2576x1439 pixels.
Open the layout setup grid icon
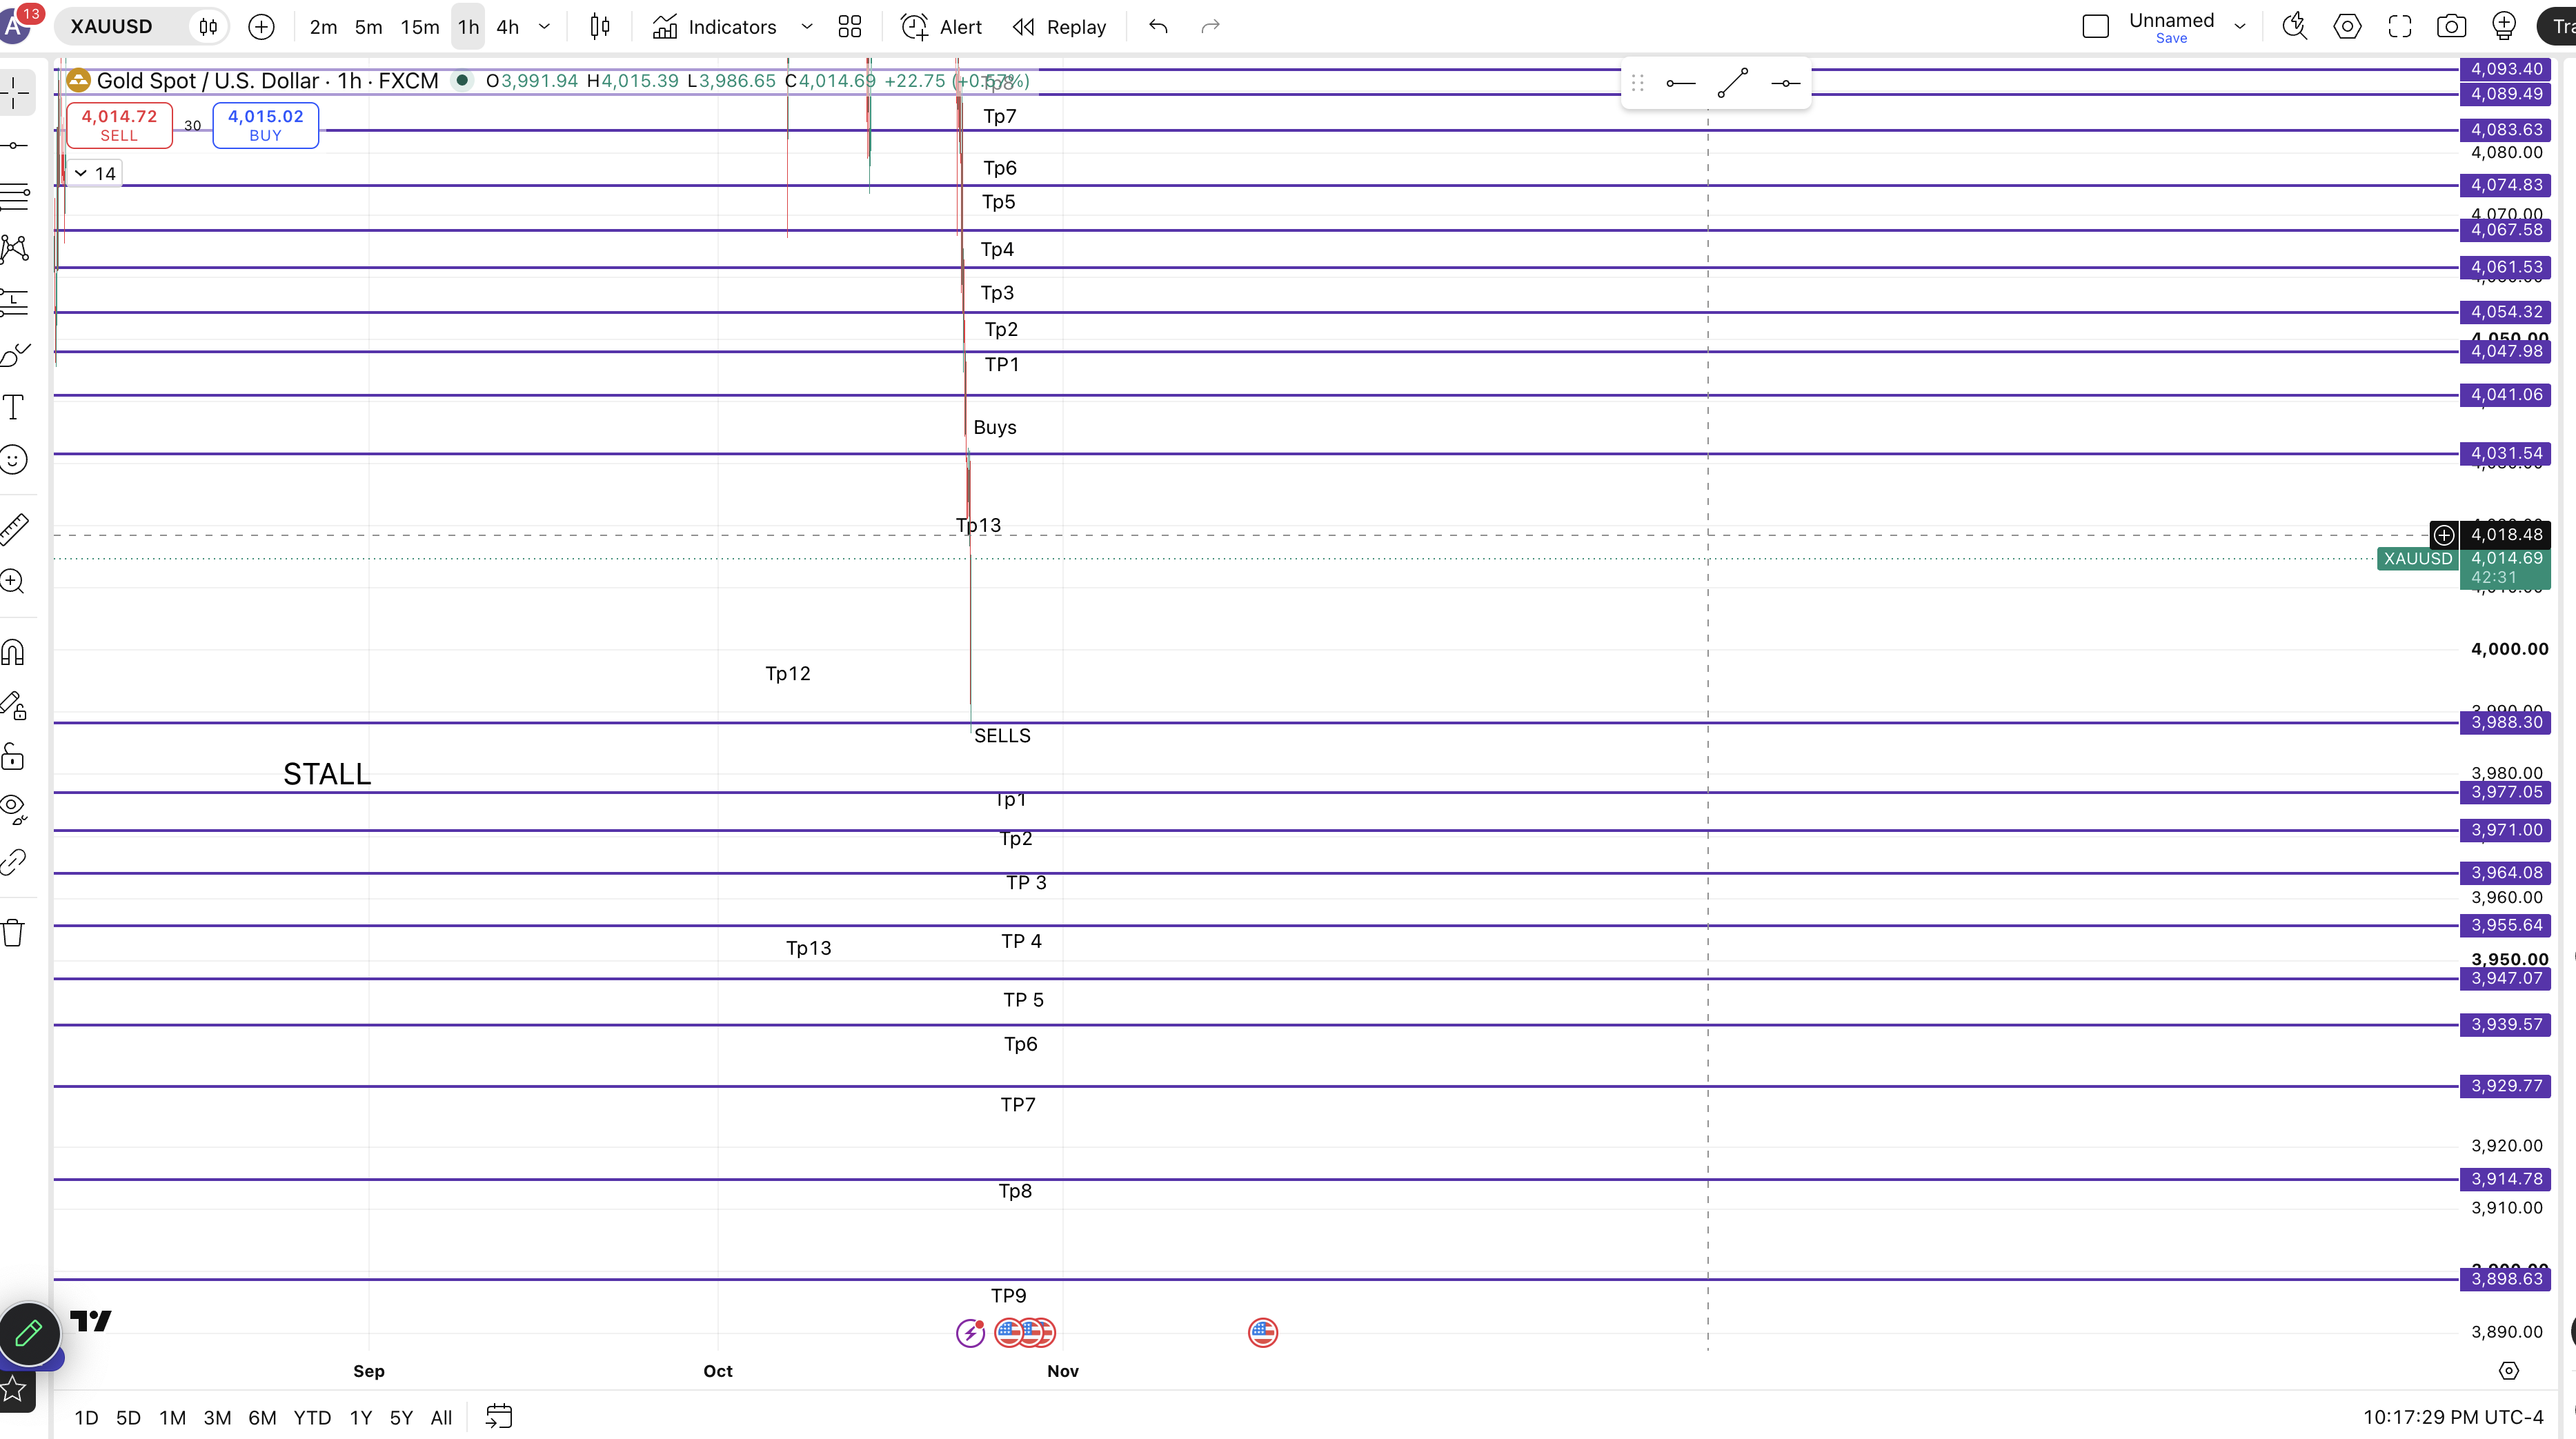pyautogui.click(x=850, y=27)
